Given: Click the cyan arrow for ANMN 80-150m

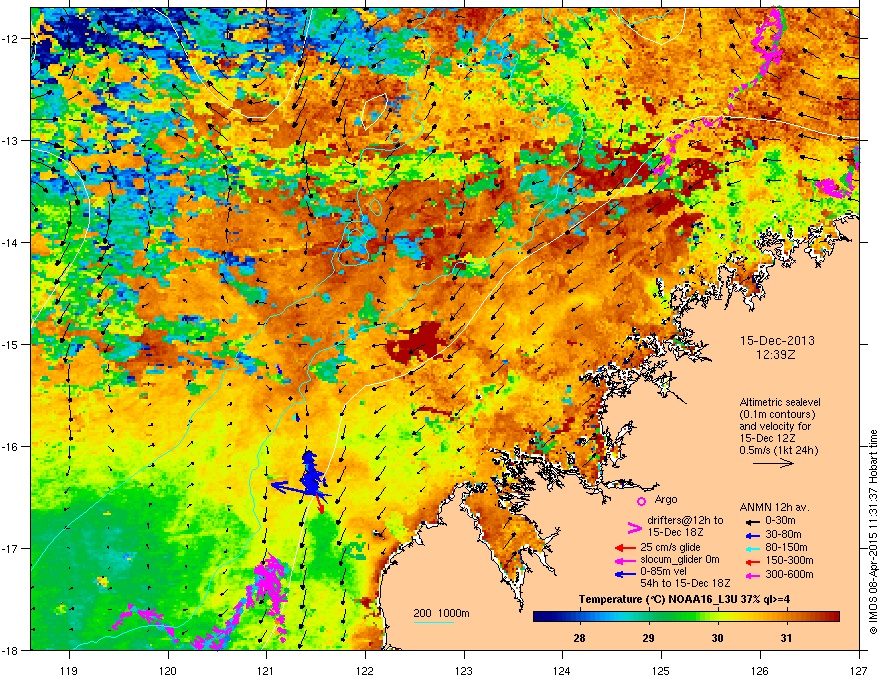Looking at the screenshot, I should click(x=751, y=548).
